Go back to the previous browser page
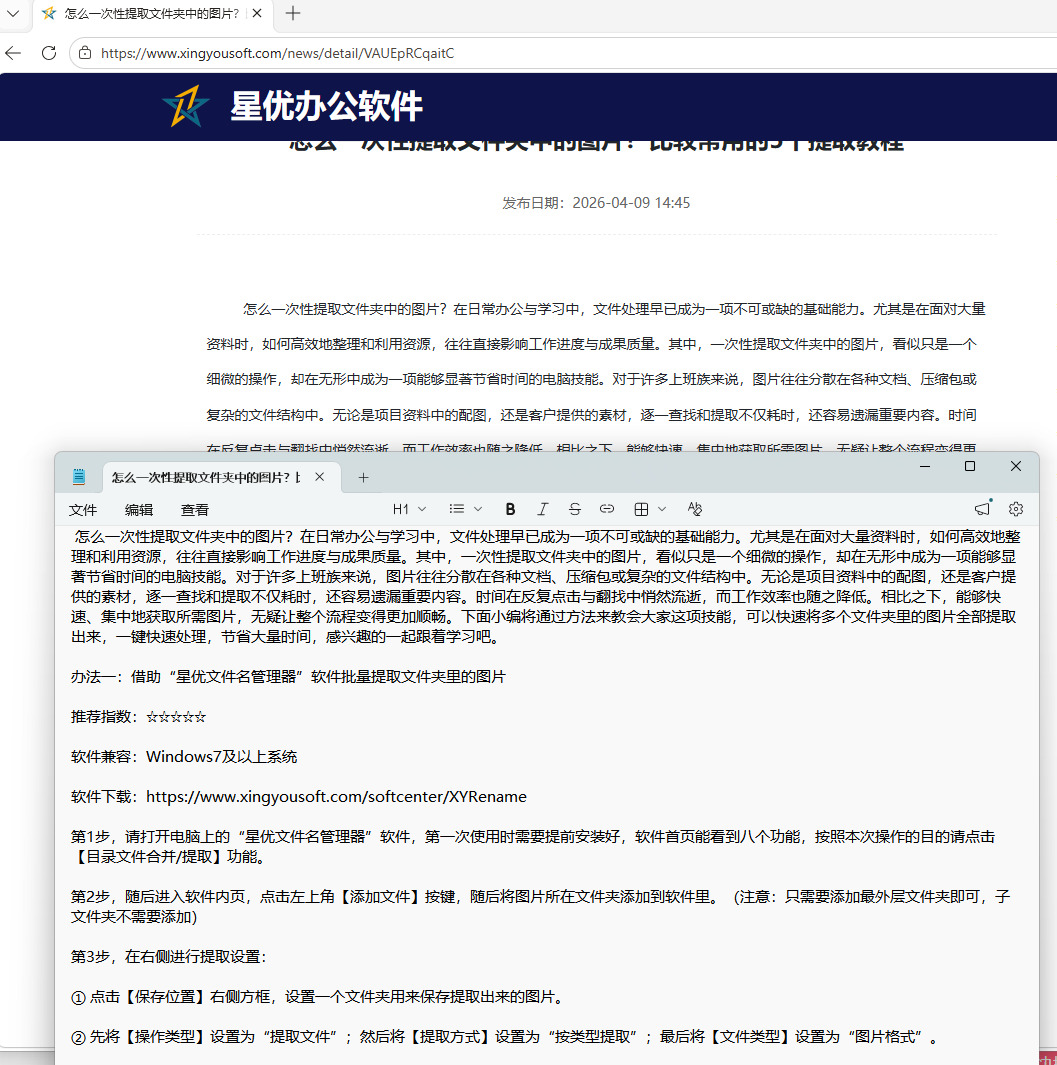 (13, 53)
